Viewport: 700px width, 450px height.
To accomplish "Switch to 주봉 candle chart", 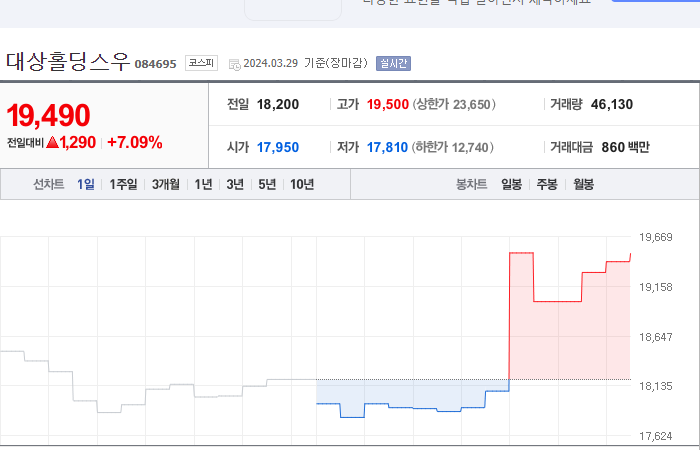I will [x=547, y=184].
